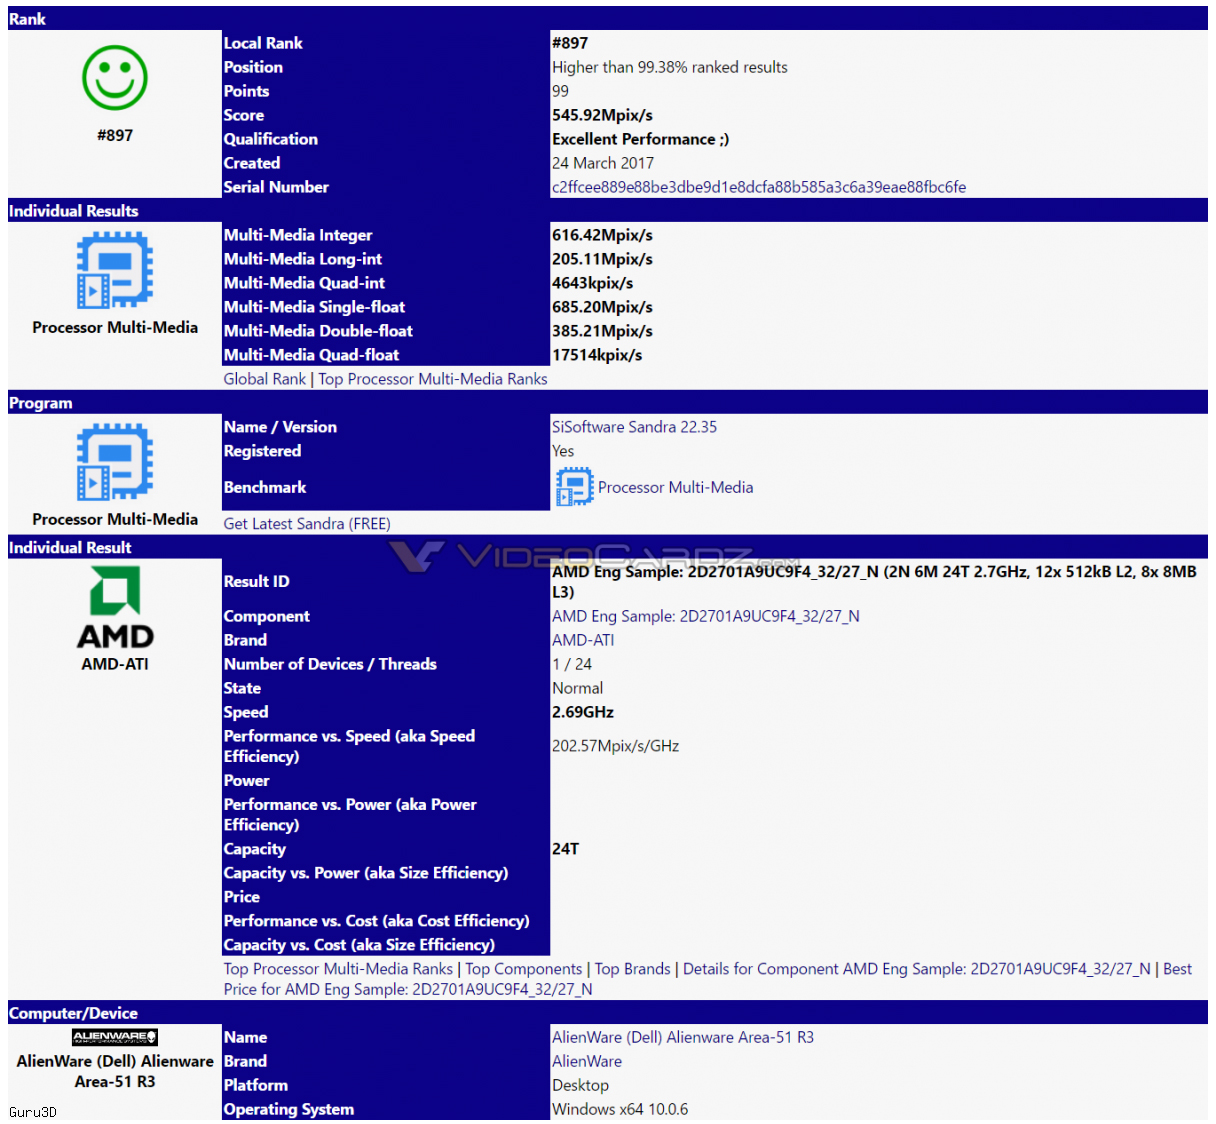The image size is (1216, 1124).
Task: Click the 'Desktop' platform value
Action: 580,1085
